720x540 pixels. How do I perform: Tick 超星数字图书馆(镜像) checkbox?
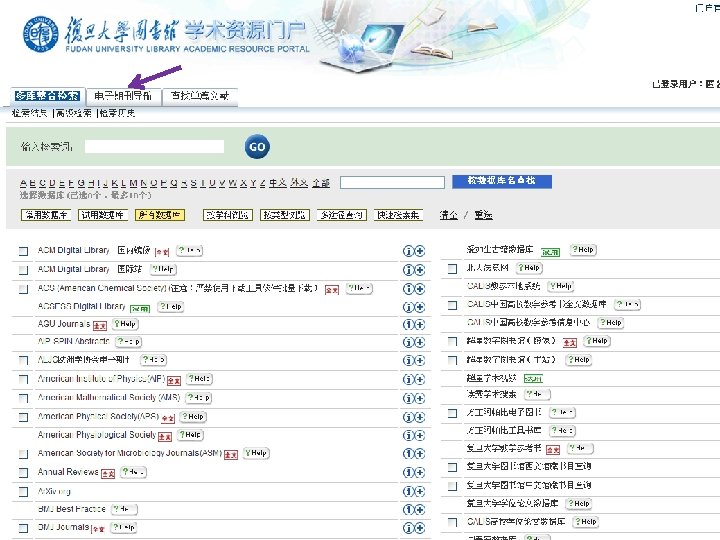coord(452,341)
